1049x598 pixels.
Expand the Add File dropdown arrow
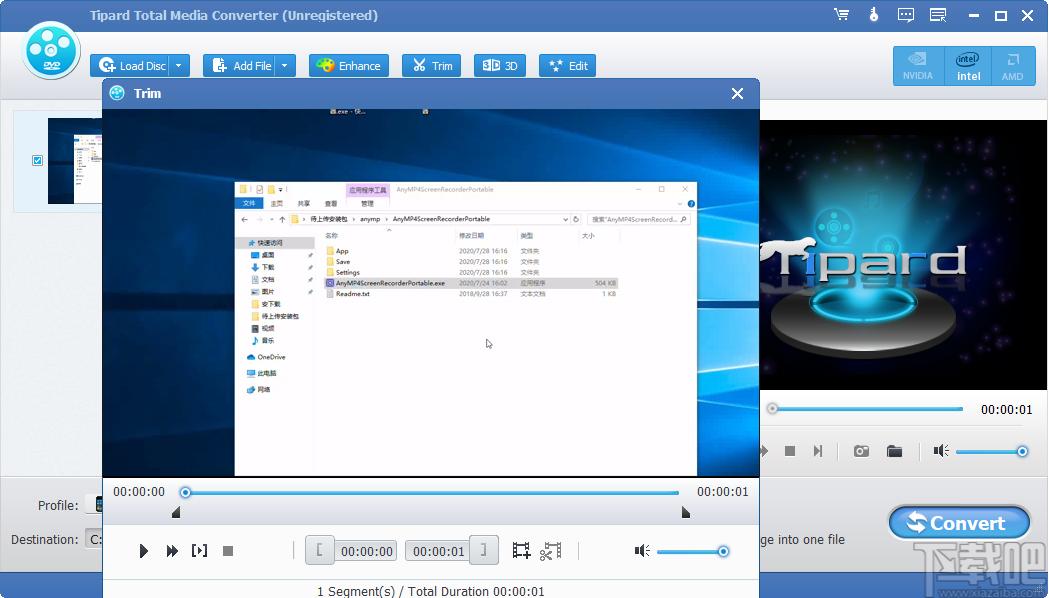tap(285, 66)
